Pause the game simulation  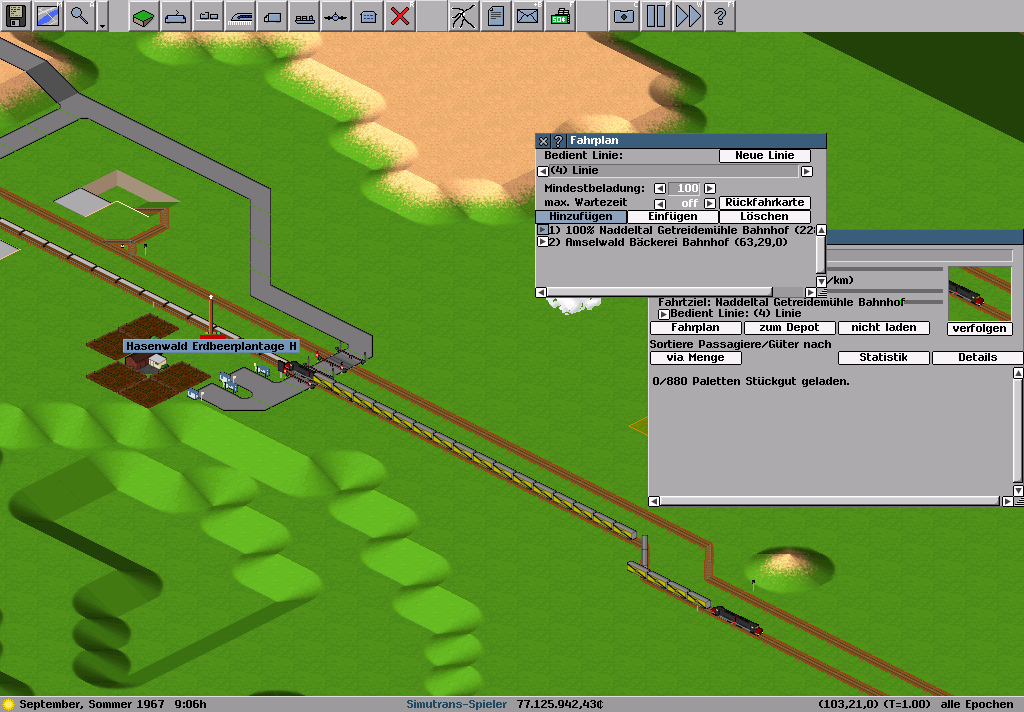656,16
